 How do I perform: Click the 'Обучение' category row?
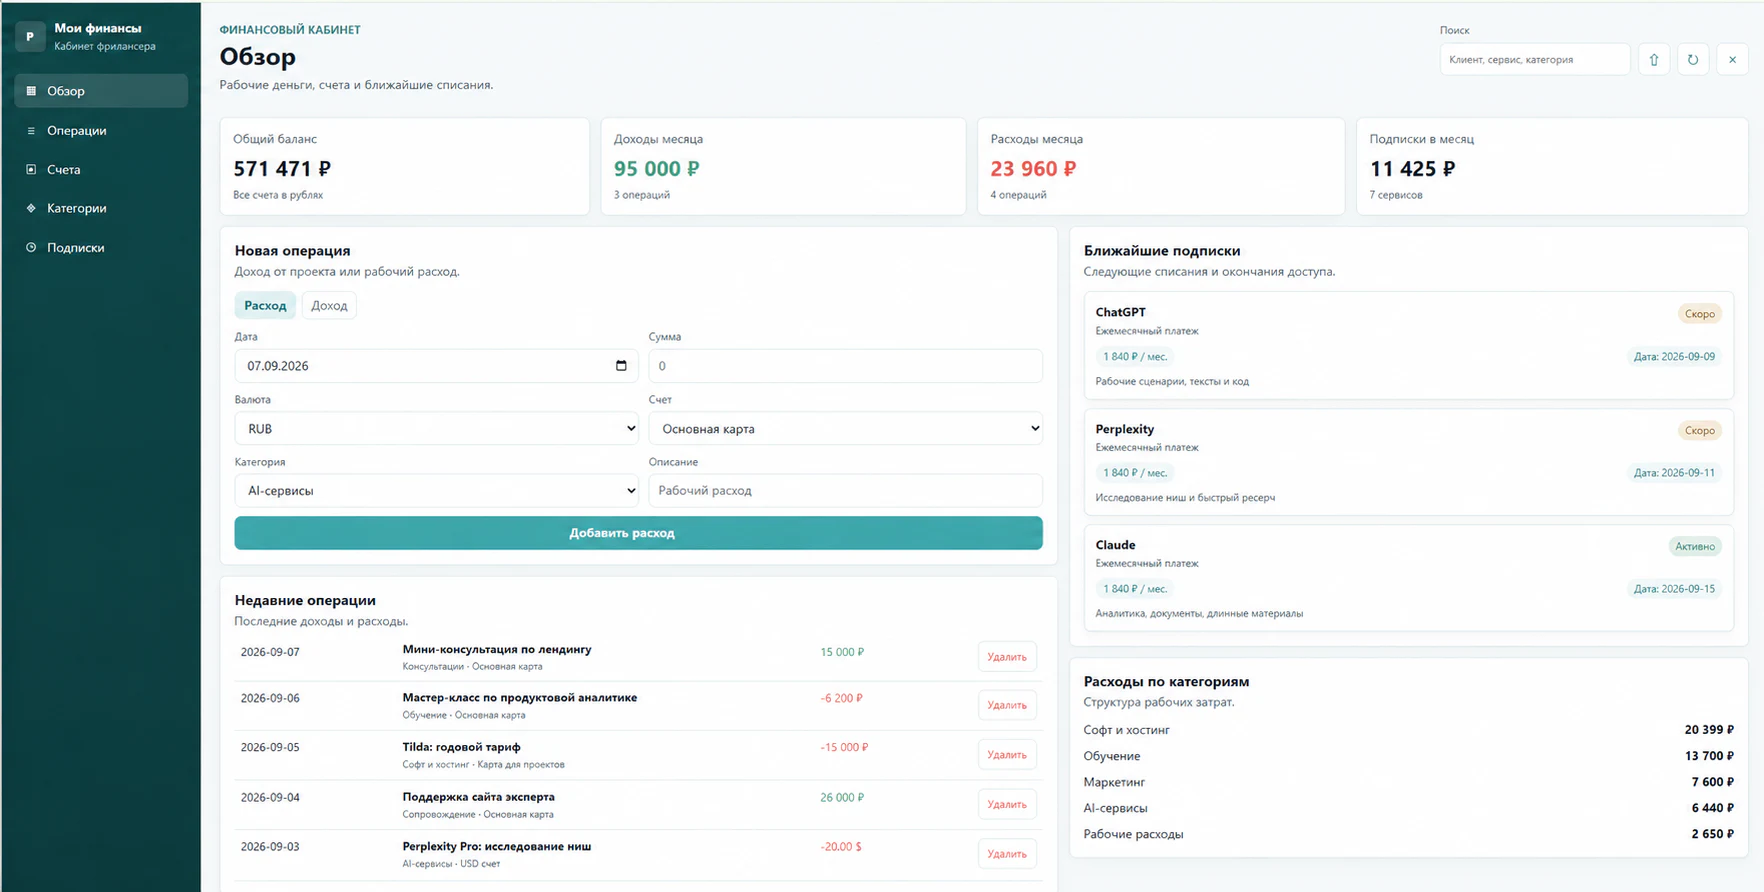(x=1408, y=756)
